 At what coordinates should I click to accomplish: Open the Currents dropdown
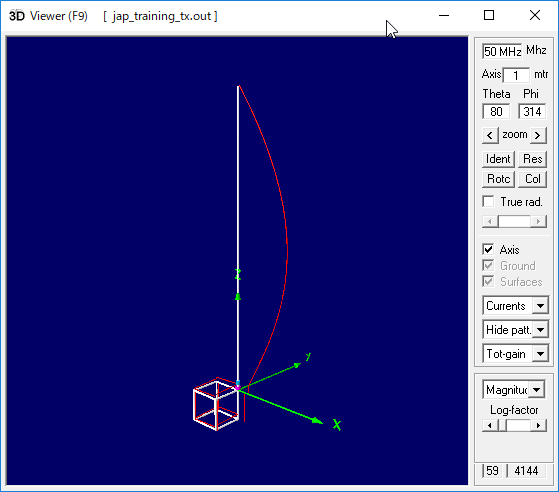540,306
